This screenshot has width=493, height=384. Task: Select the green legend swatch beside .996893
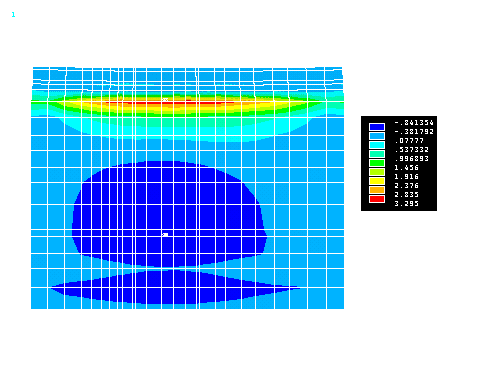[377, 163]
